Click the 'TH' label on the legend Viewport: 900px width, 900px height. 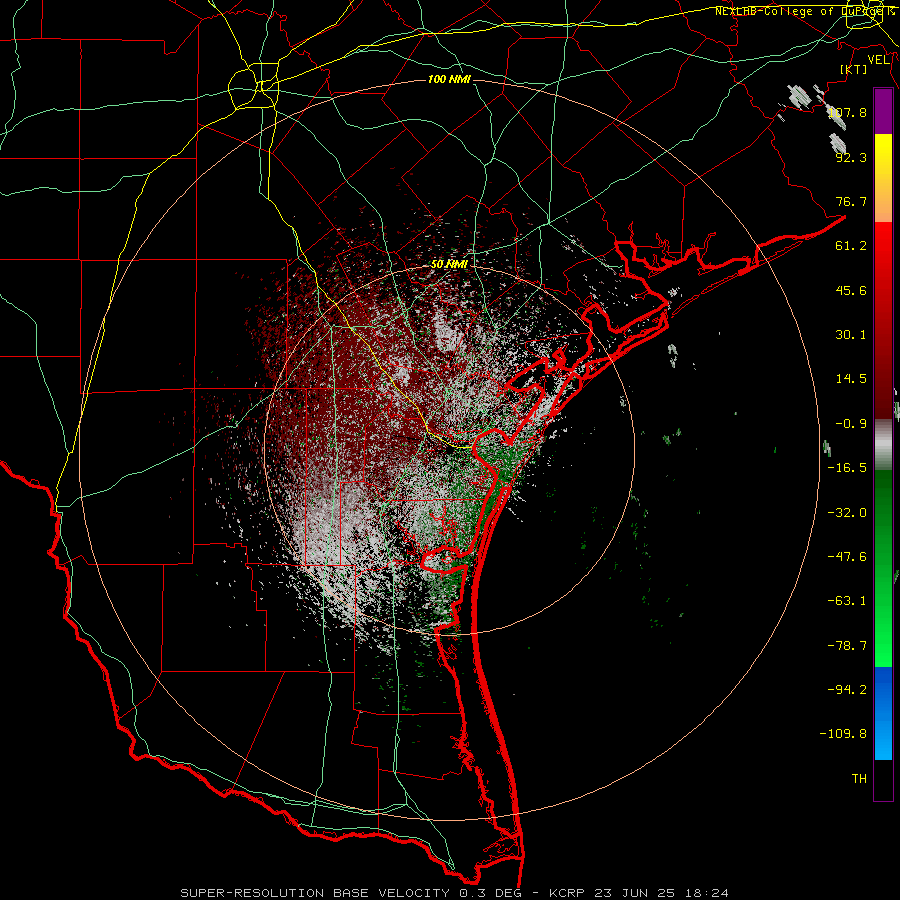tap(859, 779)
